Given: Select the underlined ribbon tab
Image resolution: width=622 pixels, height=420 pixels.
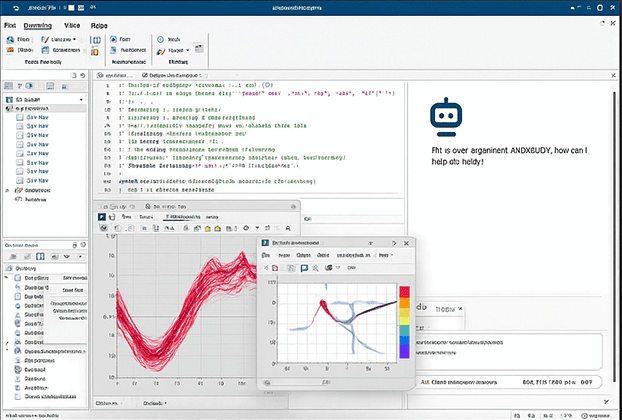Looking at the screenshot, I should click(x=38, y=26).
